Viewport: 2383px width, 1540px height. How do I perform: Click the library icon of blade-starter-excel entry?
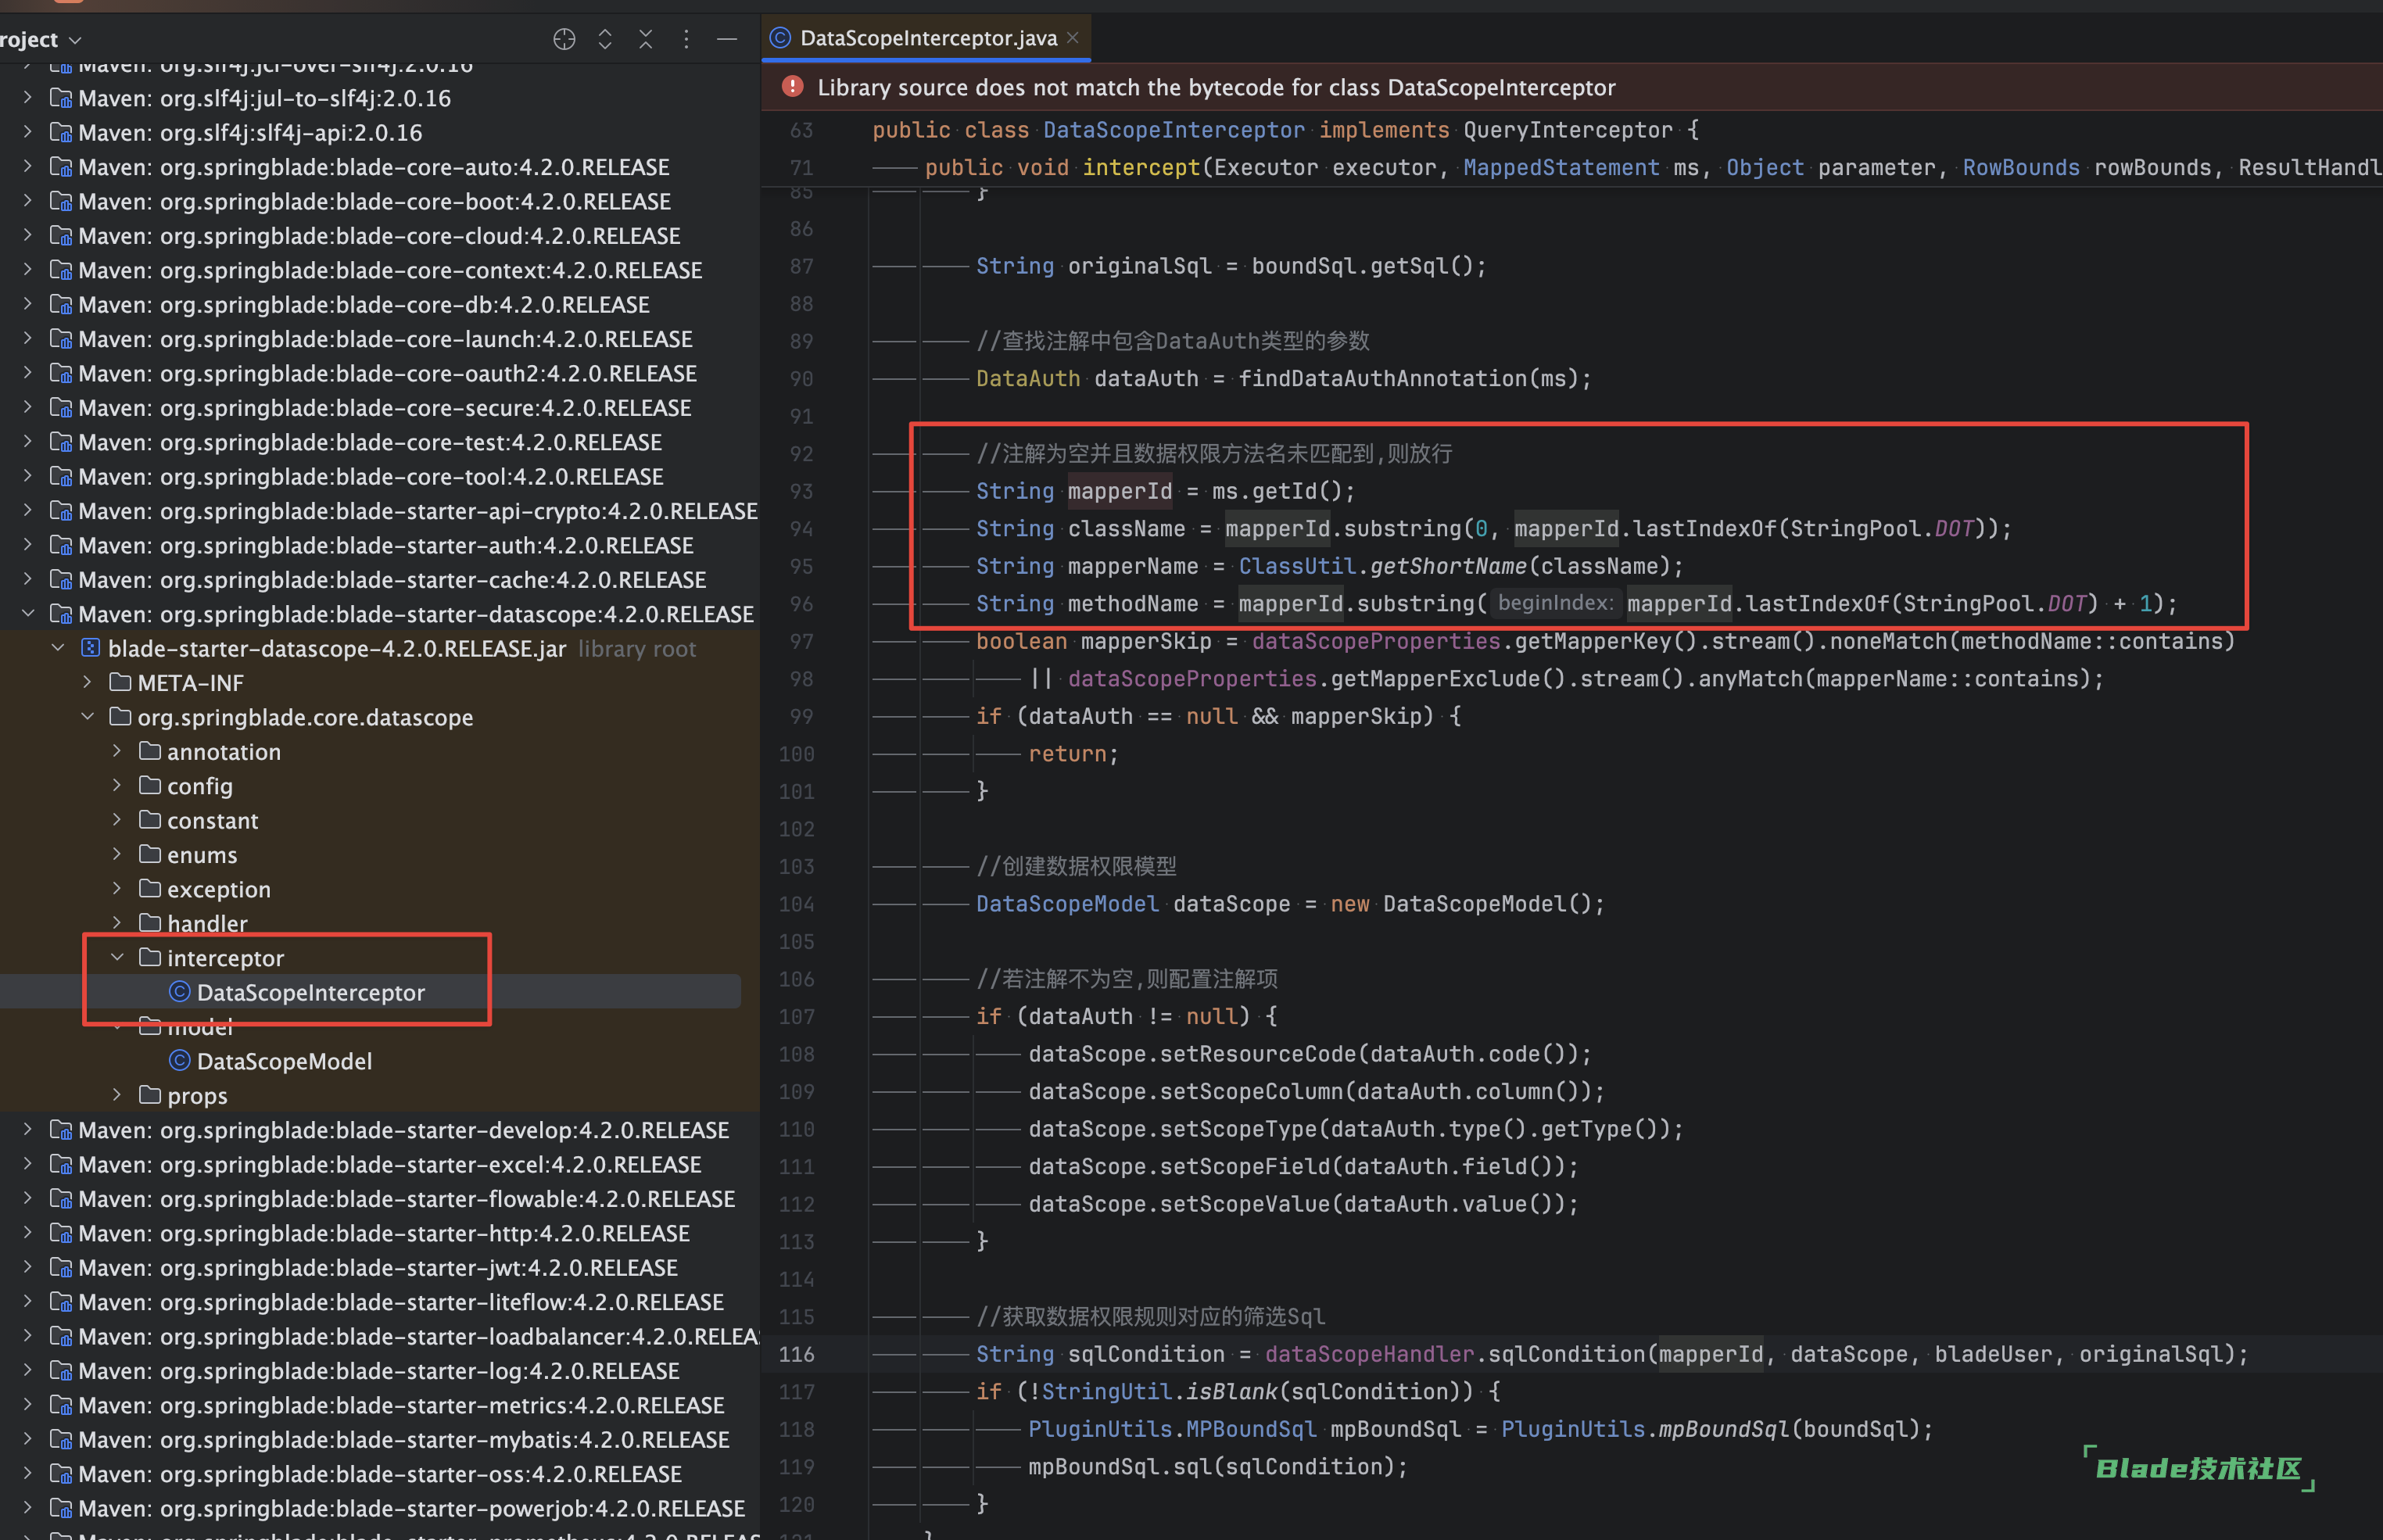click(x=61, y=1164)
